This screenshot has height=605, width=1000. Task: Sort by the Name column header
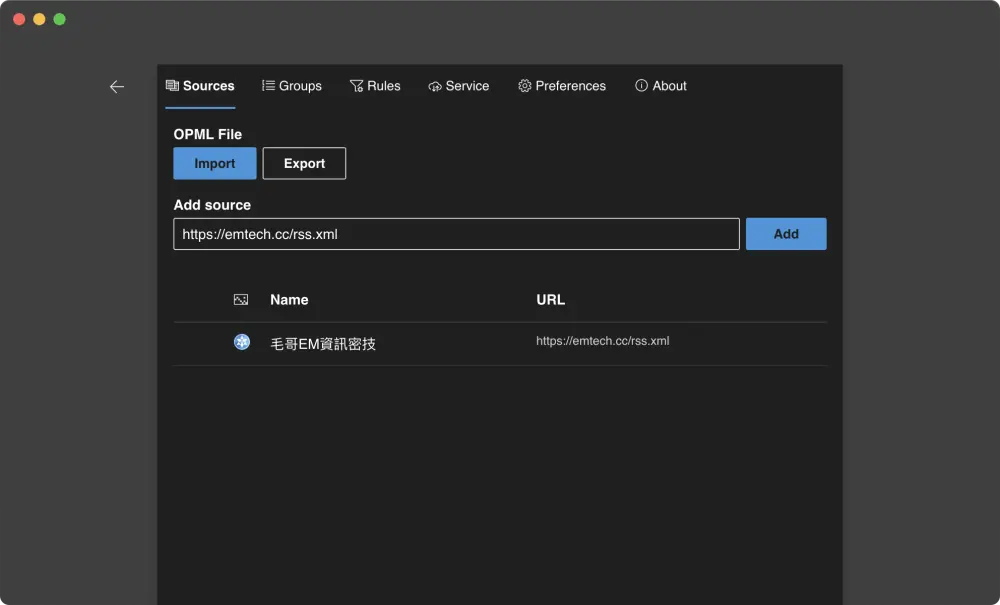coord(289,300)
